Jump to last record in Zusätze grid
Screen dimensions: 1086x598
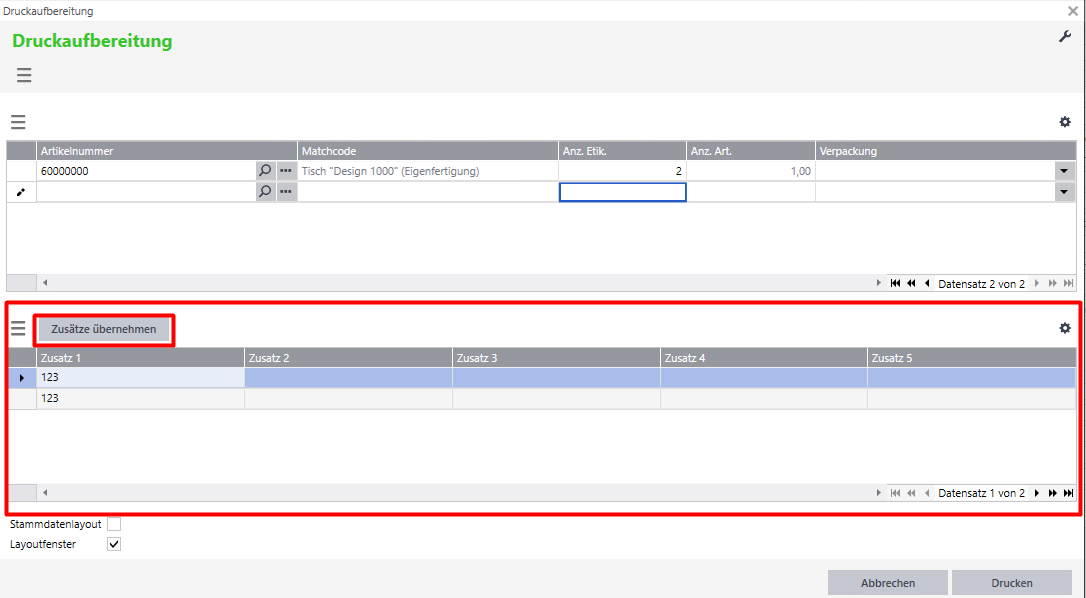point(1068,493)
